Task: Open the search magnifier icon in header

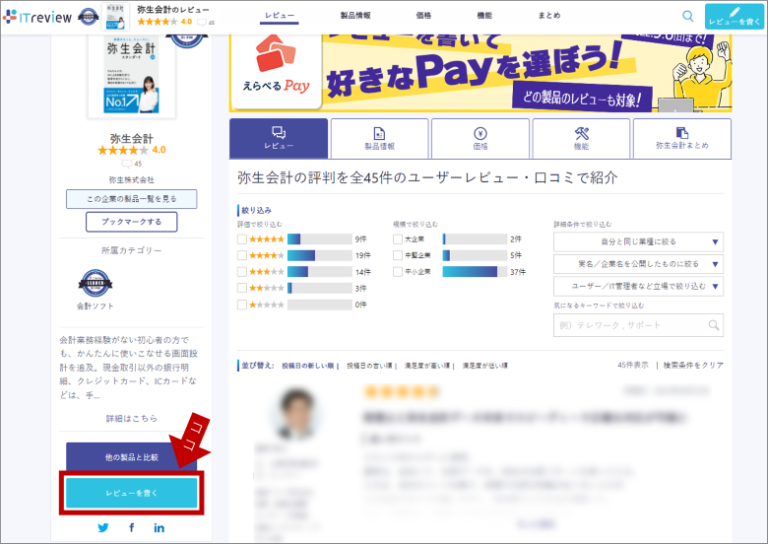Action: click(x=688, y=16)
